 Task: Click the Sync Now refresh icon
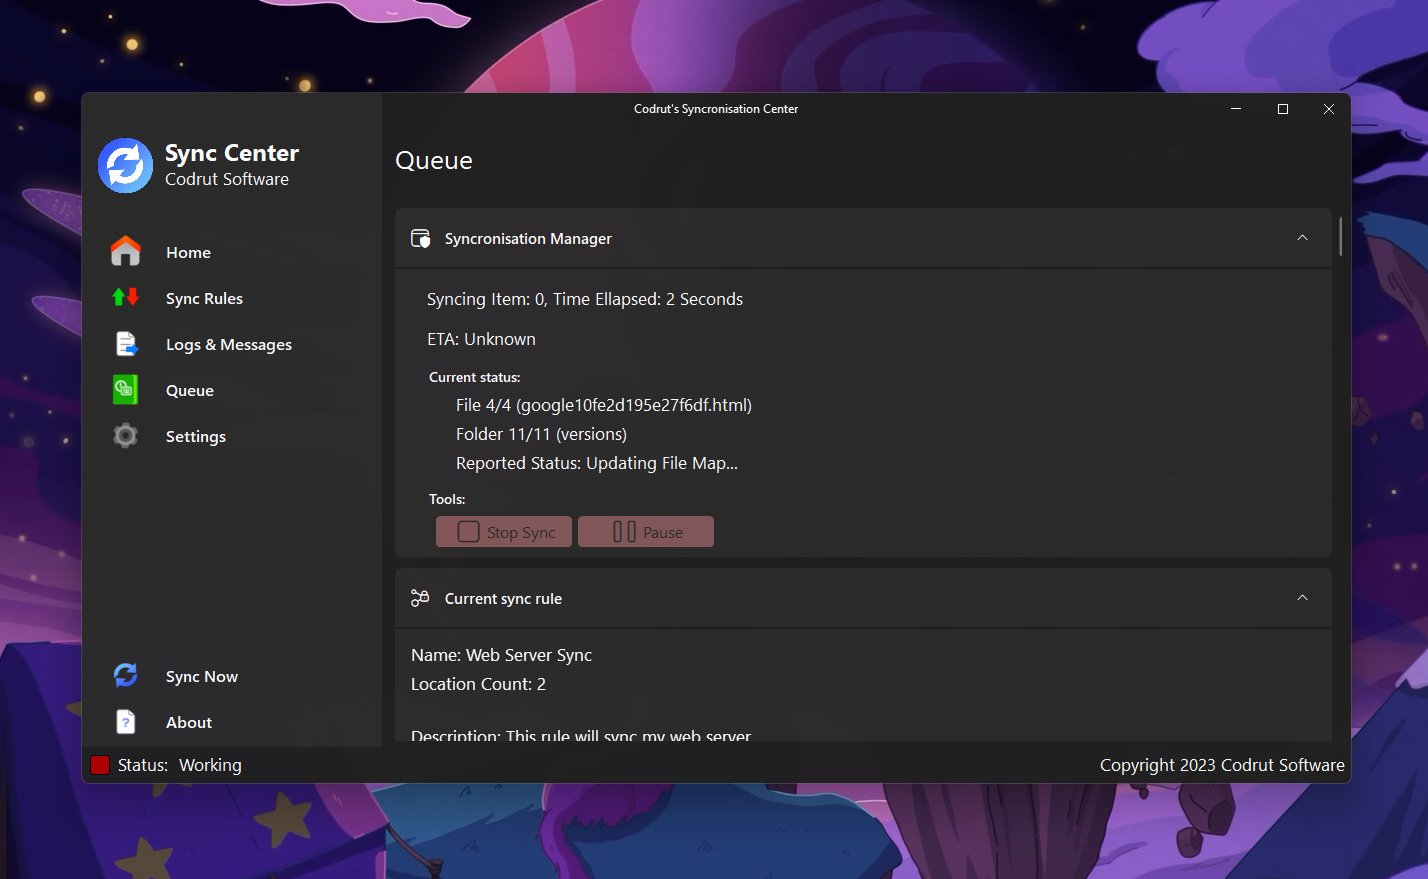(x=126, y=676)
